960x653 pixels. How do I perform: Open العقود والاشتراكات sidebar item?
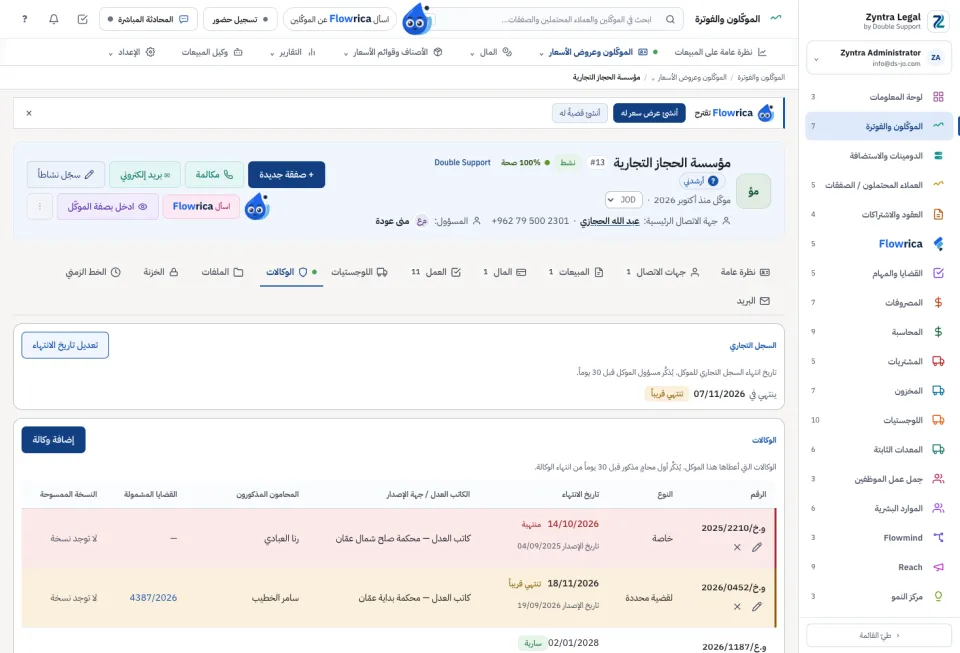click(x=879, y=214)
